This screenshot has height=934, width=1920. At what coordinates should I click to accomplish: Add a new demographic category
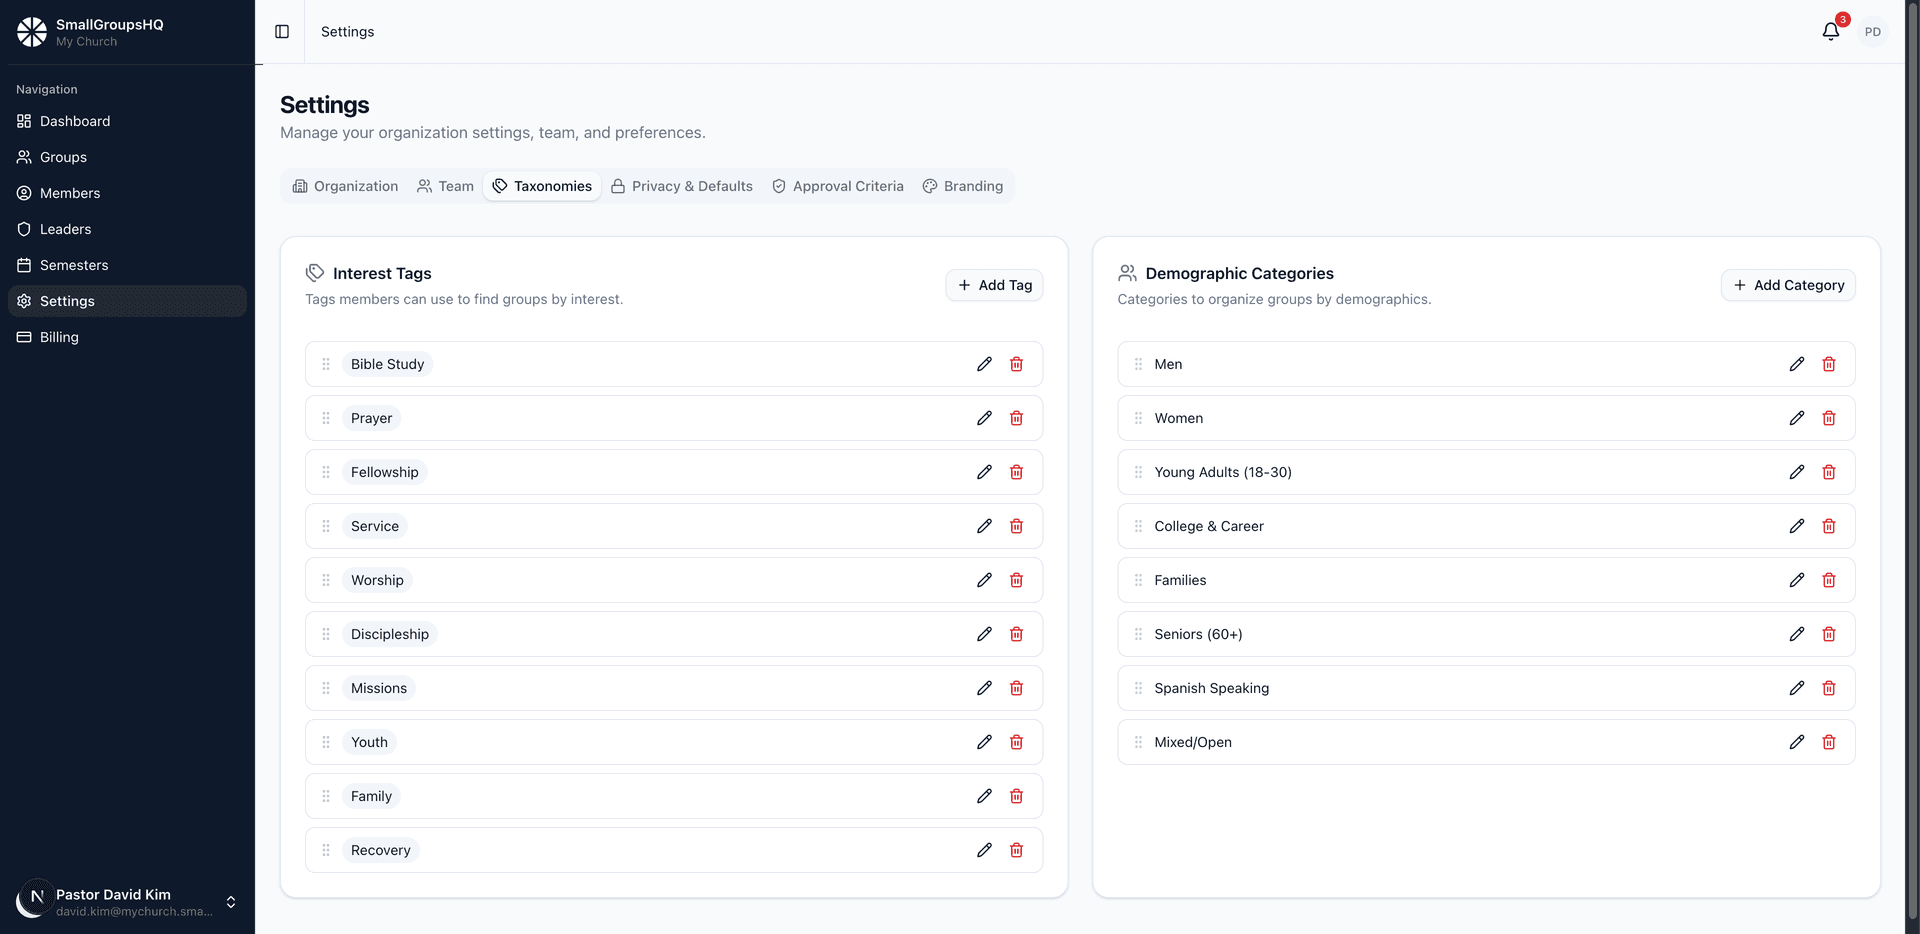[x=1789, y=285]
